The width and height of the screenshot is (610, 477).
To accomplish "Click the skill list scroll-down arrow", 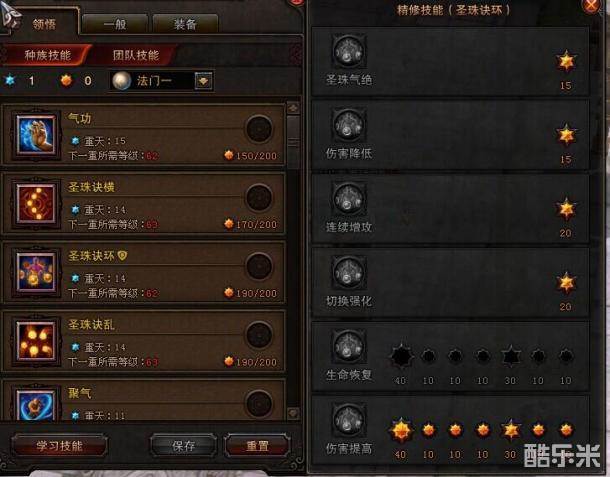I will coord(293,413).
